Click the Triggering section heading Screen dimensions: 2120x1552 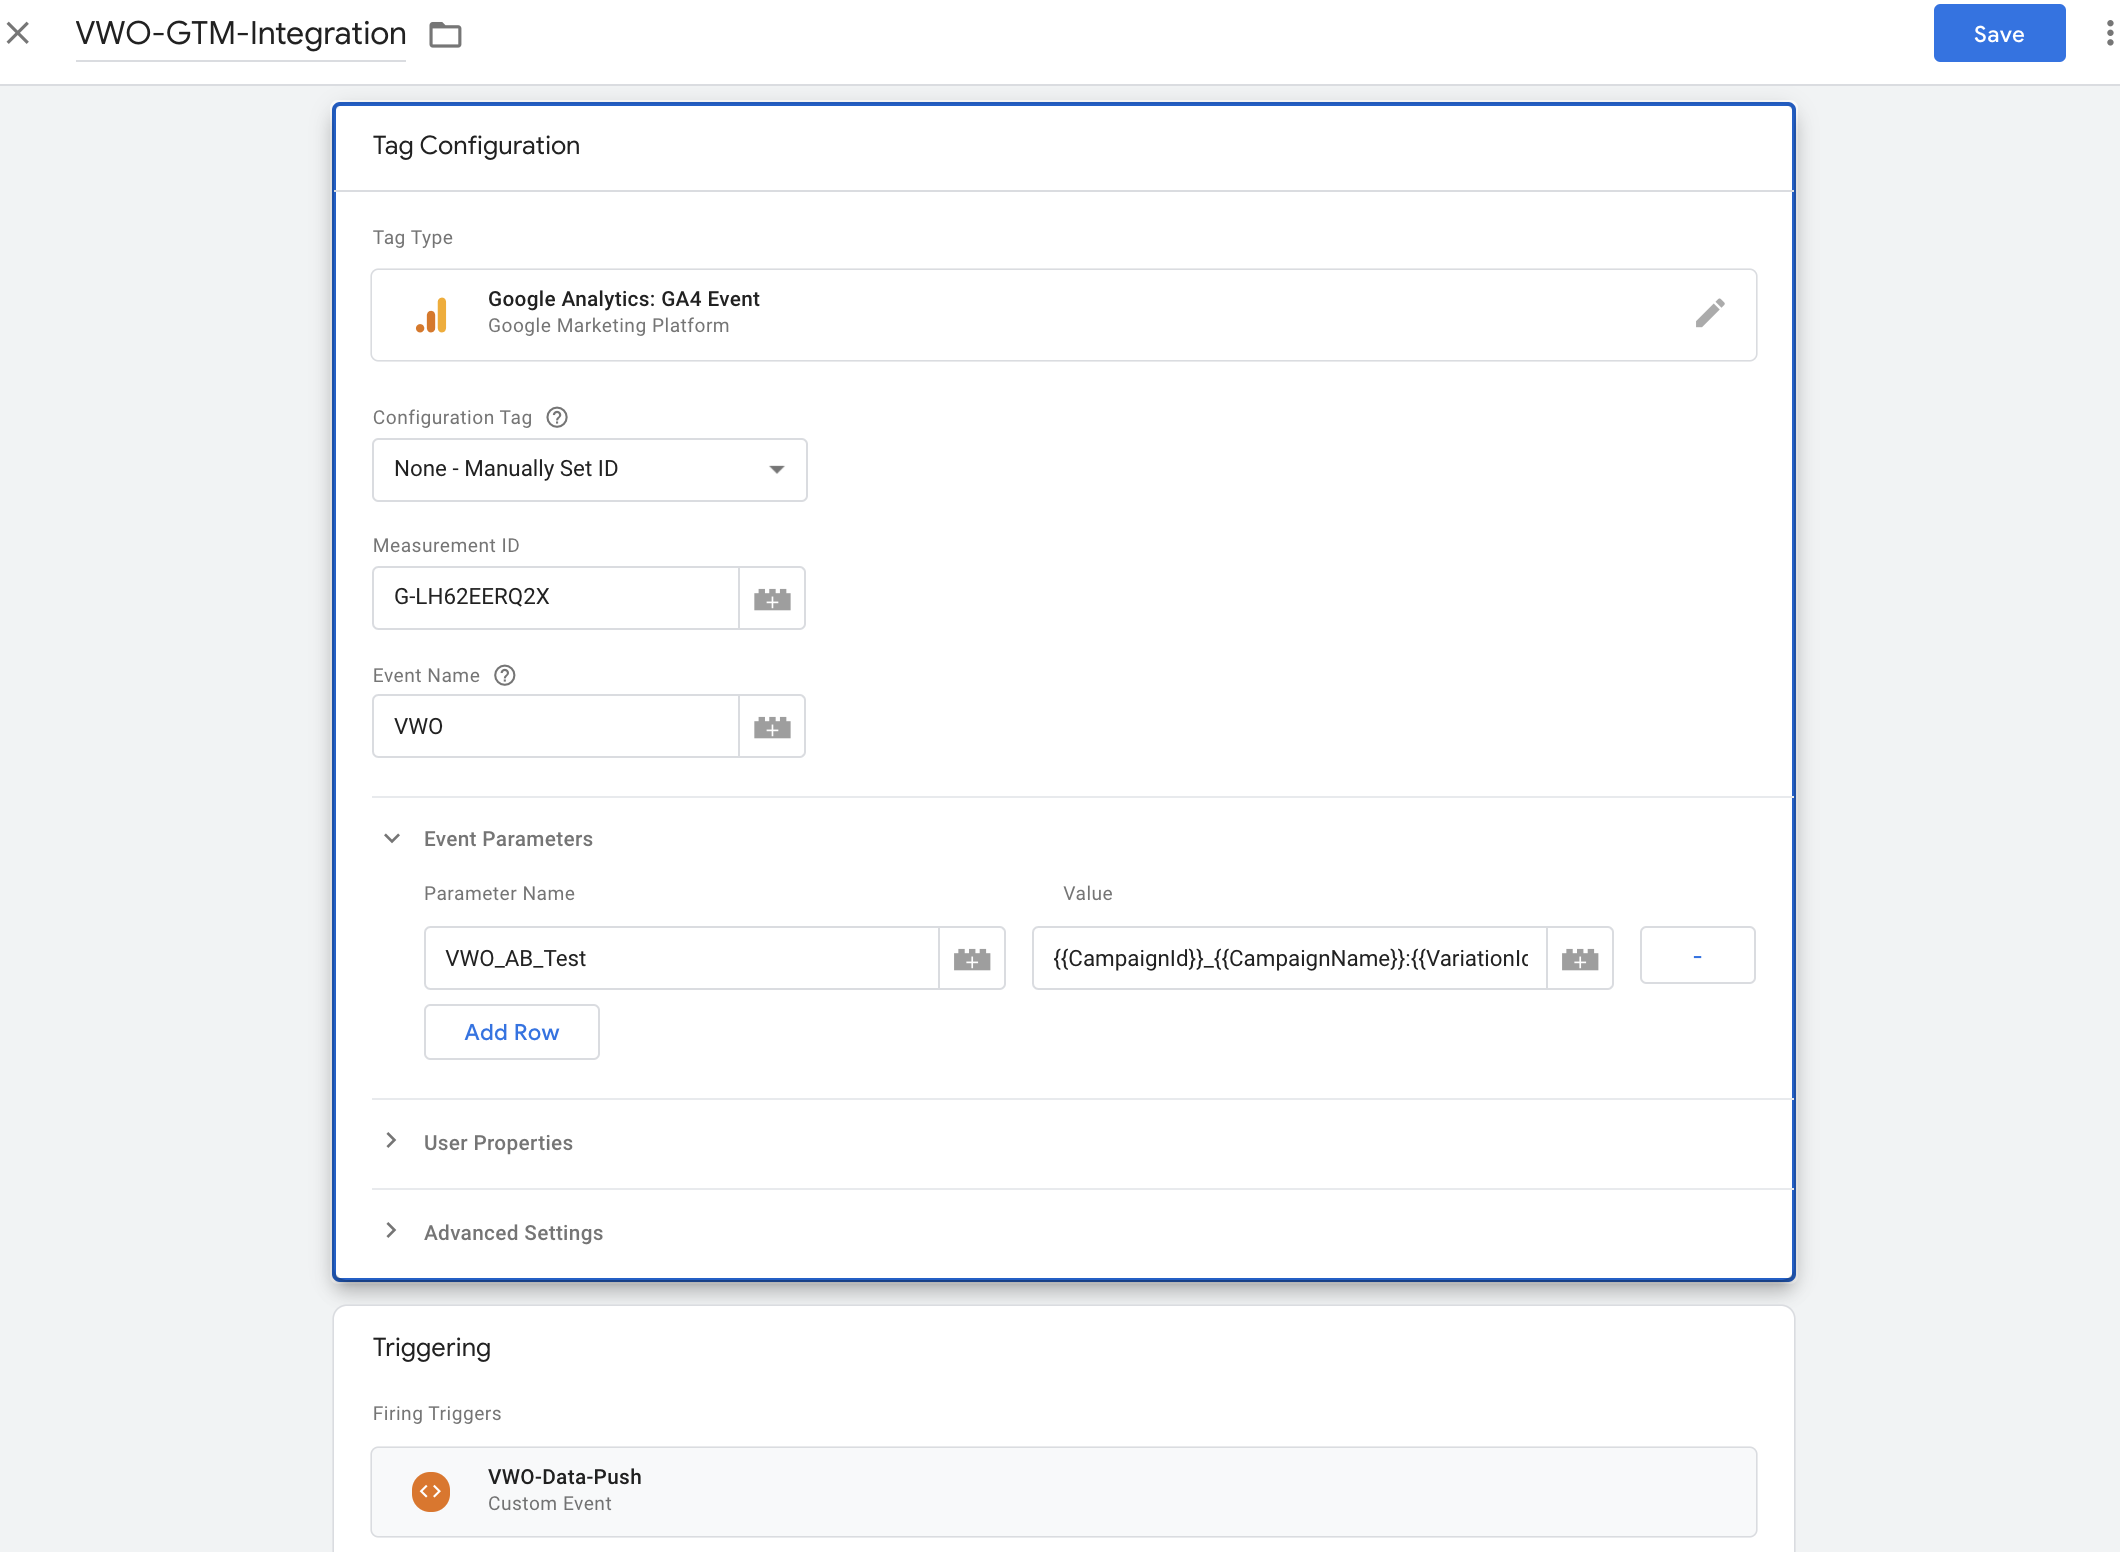432,1348
